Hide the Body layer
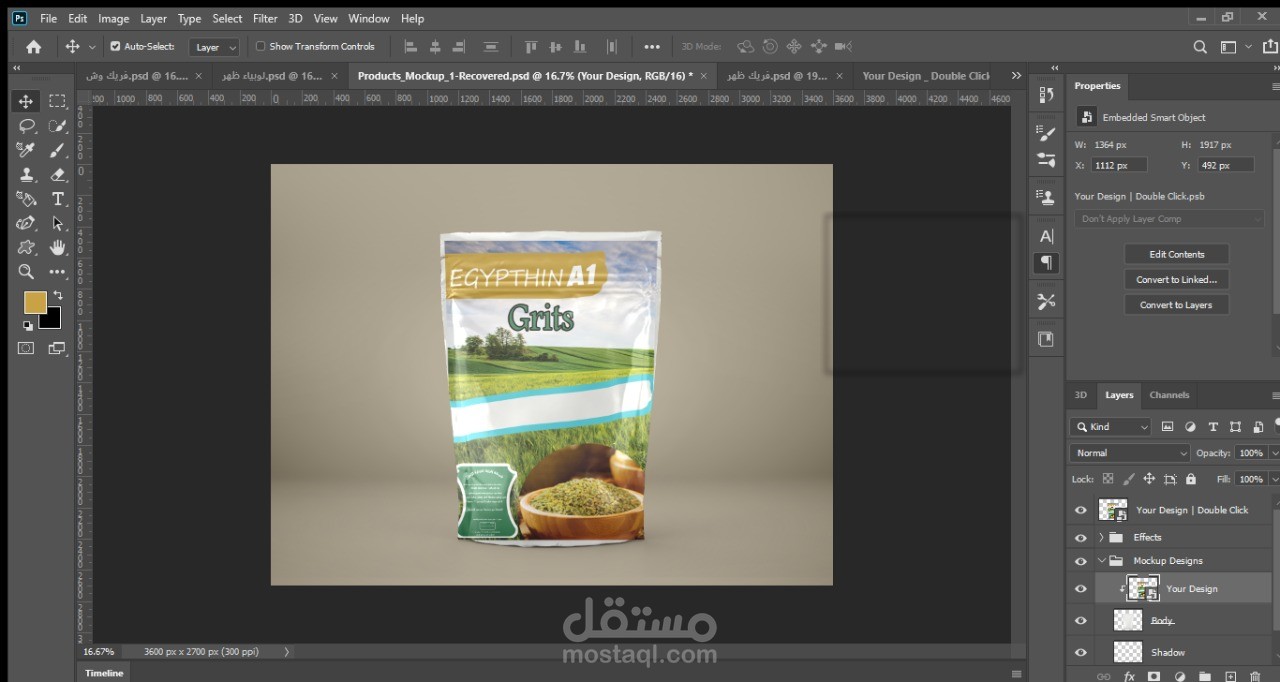The image size is (1280, 682). [1080, 621]
